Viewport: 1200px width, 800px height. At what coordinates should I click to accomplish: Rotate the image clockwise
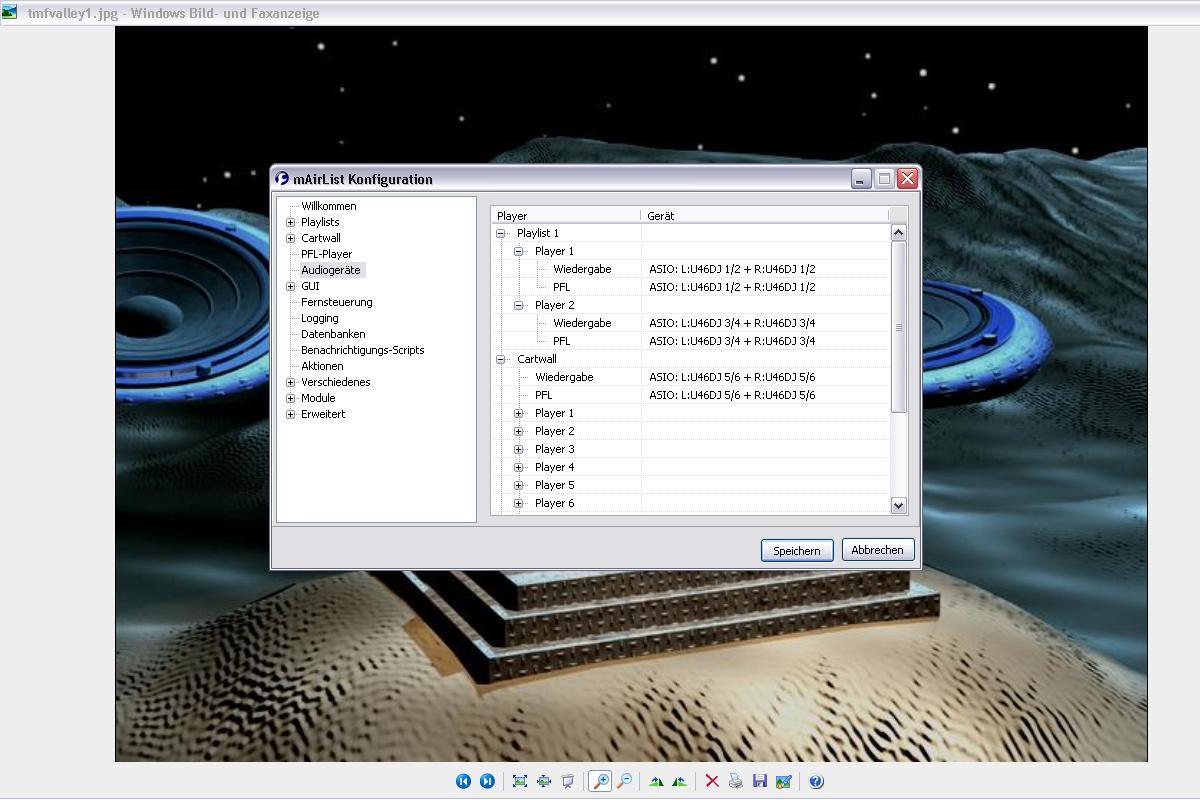(x=656, y=781)
